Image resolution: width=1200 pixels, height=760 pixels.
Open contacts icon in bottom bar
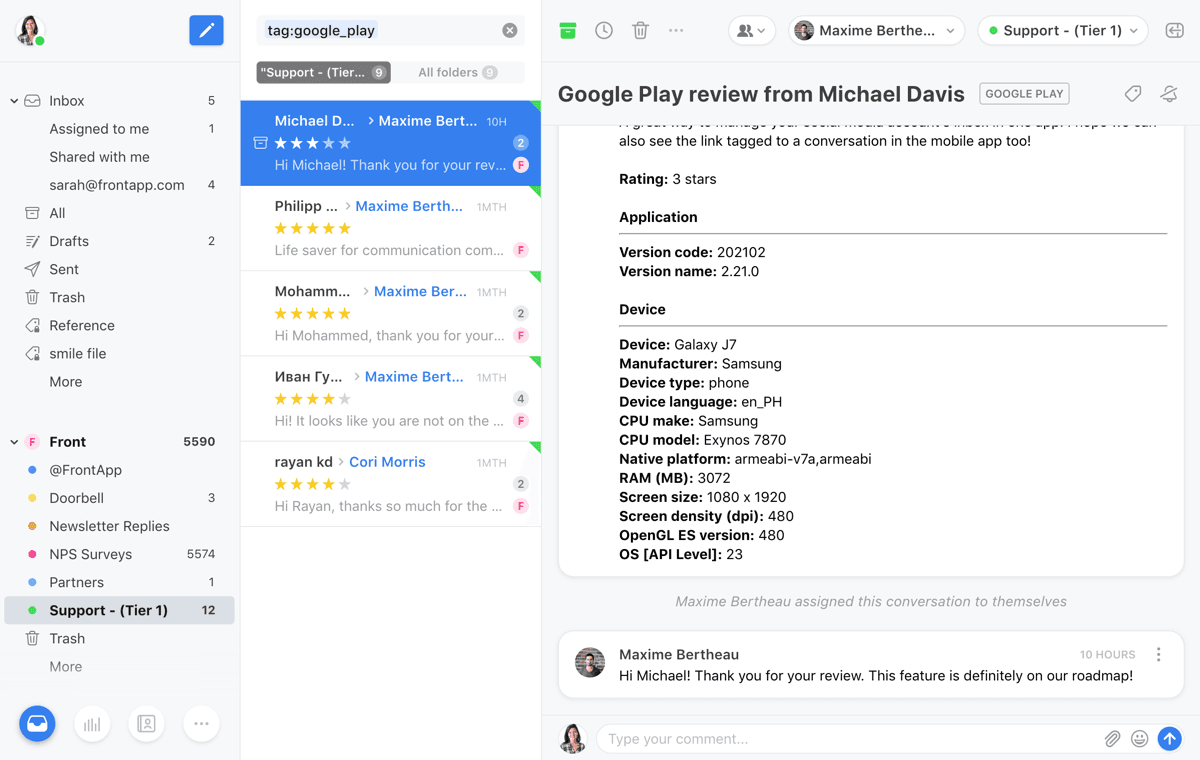tap(146, 724)
